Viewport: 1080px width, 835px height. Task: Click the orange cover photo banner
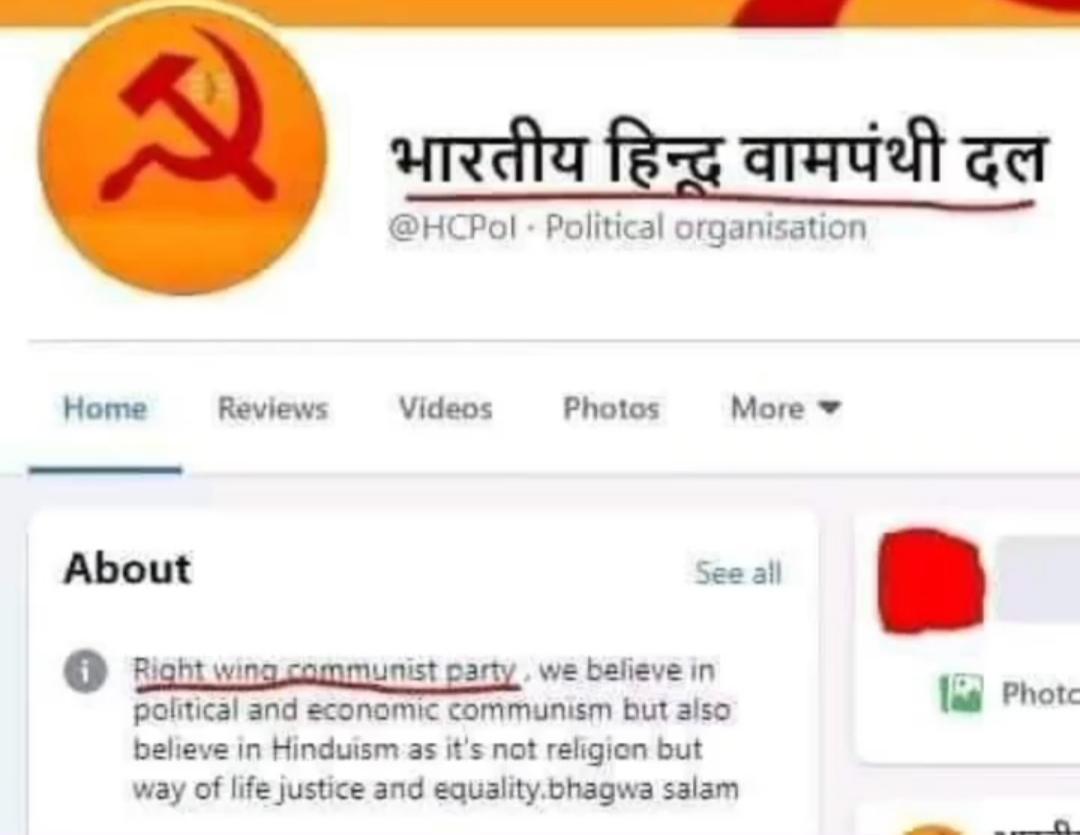coord(540,12)
